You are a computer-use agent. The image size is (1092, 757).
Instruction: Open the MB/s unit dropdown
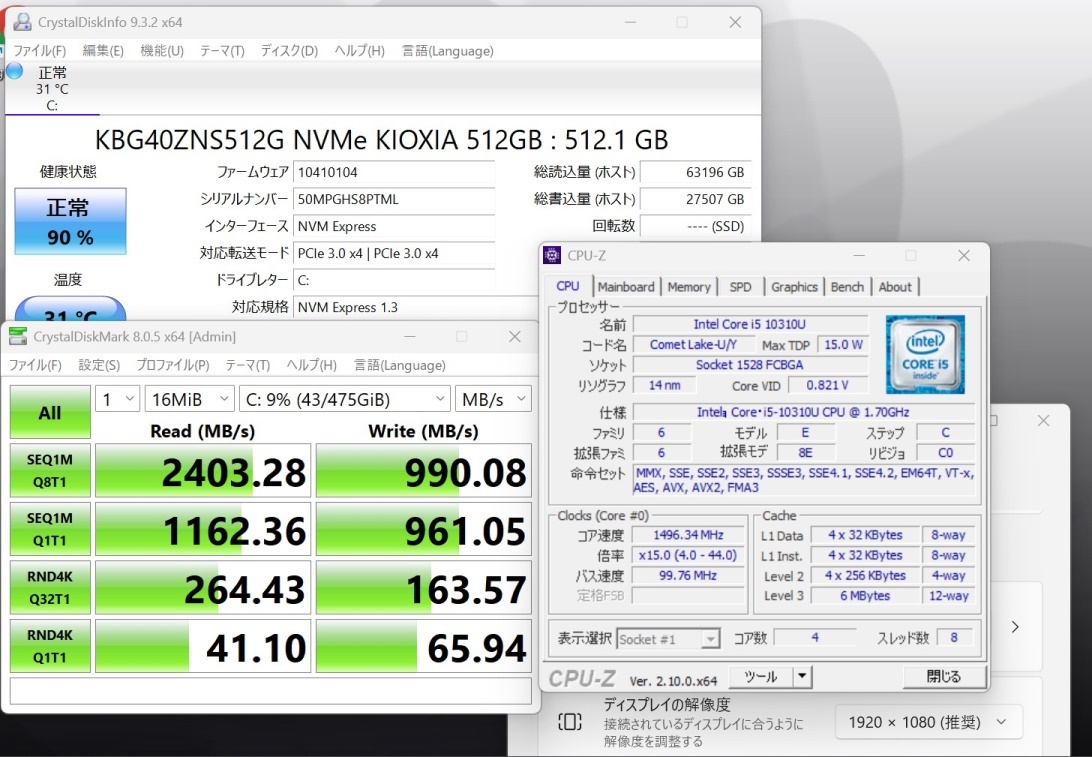coord(493,399)
